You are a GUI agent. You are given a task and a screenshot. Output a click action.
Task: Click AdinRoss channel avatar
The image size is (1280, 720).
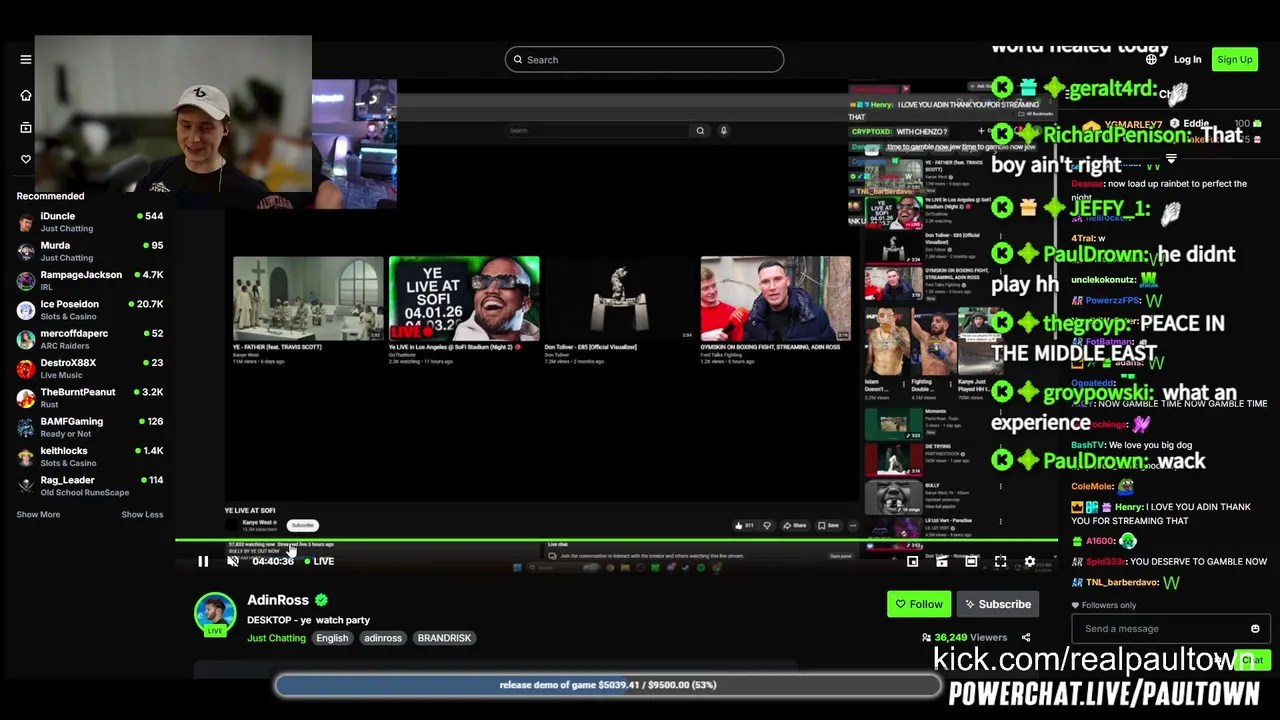click(214, 614)
